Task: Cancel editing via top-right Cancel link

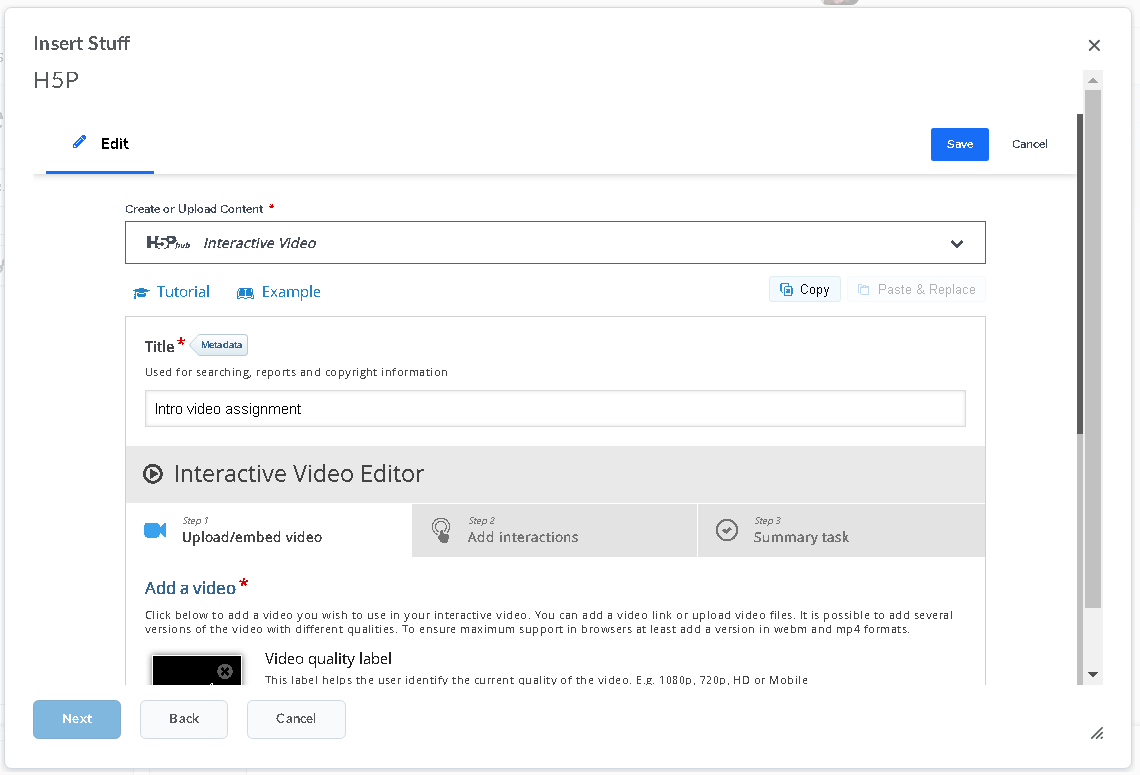Action: pos(1029,144)
